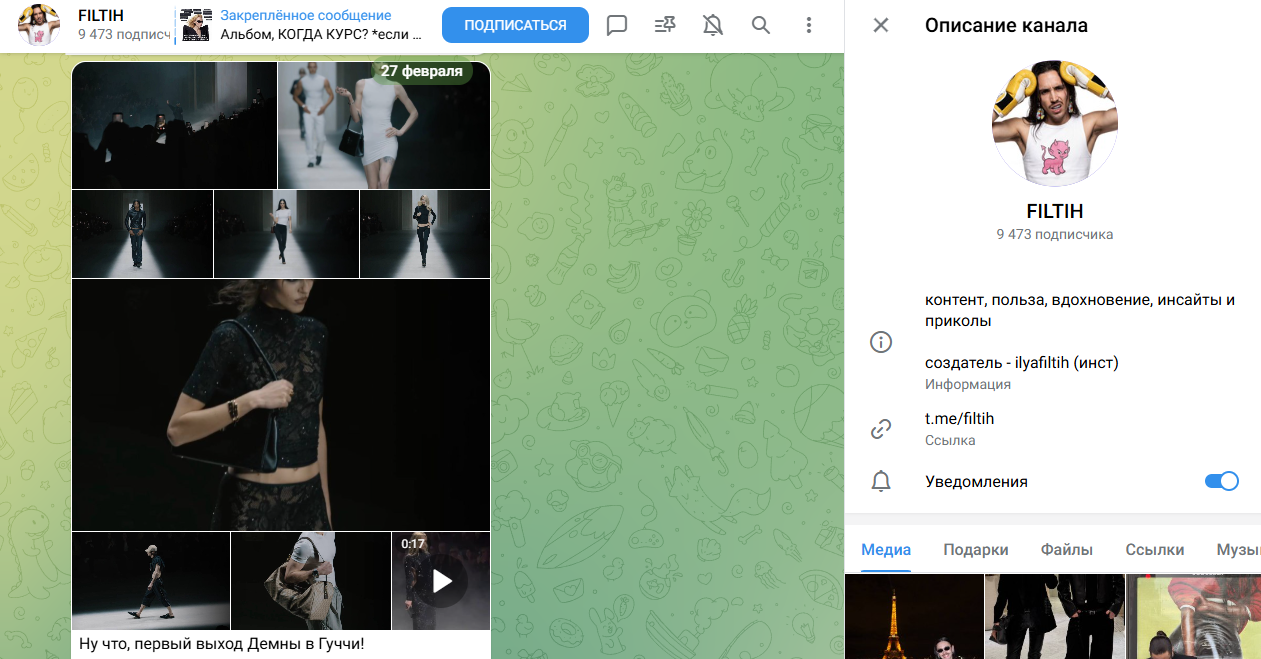Open the Eiffel Tower media thumbnail
Screen dimensions: 1261x659
click(914, 616)
